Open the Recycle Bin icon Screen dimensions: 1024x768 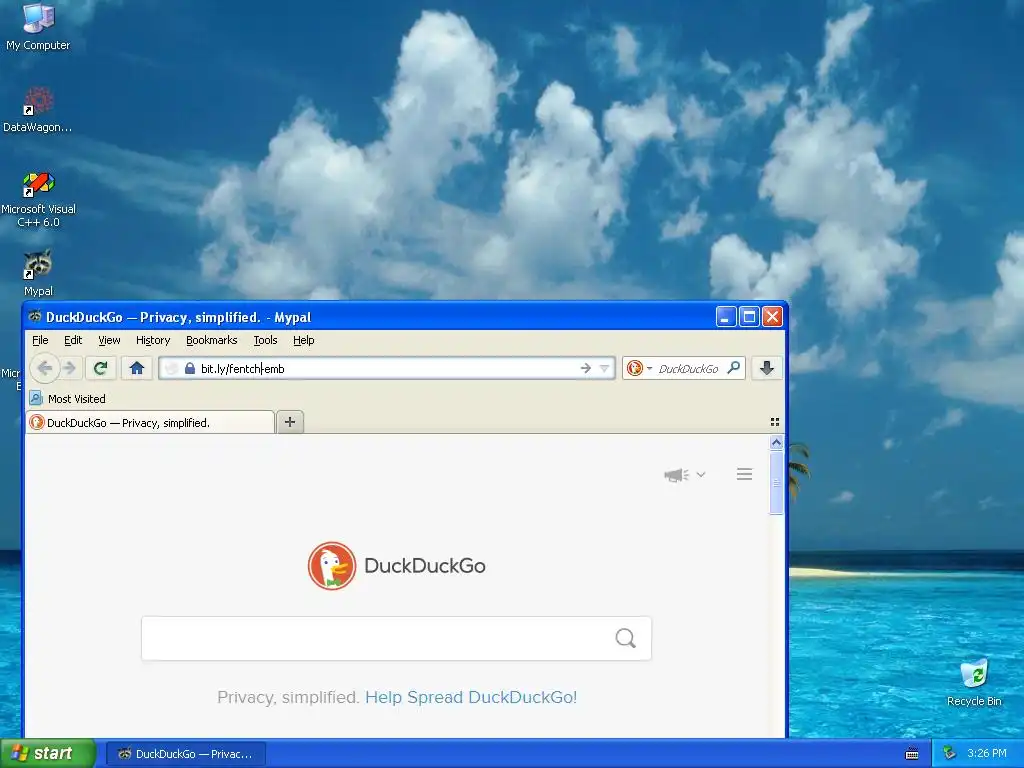pyautogui.click(x=974, y=682)
